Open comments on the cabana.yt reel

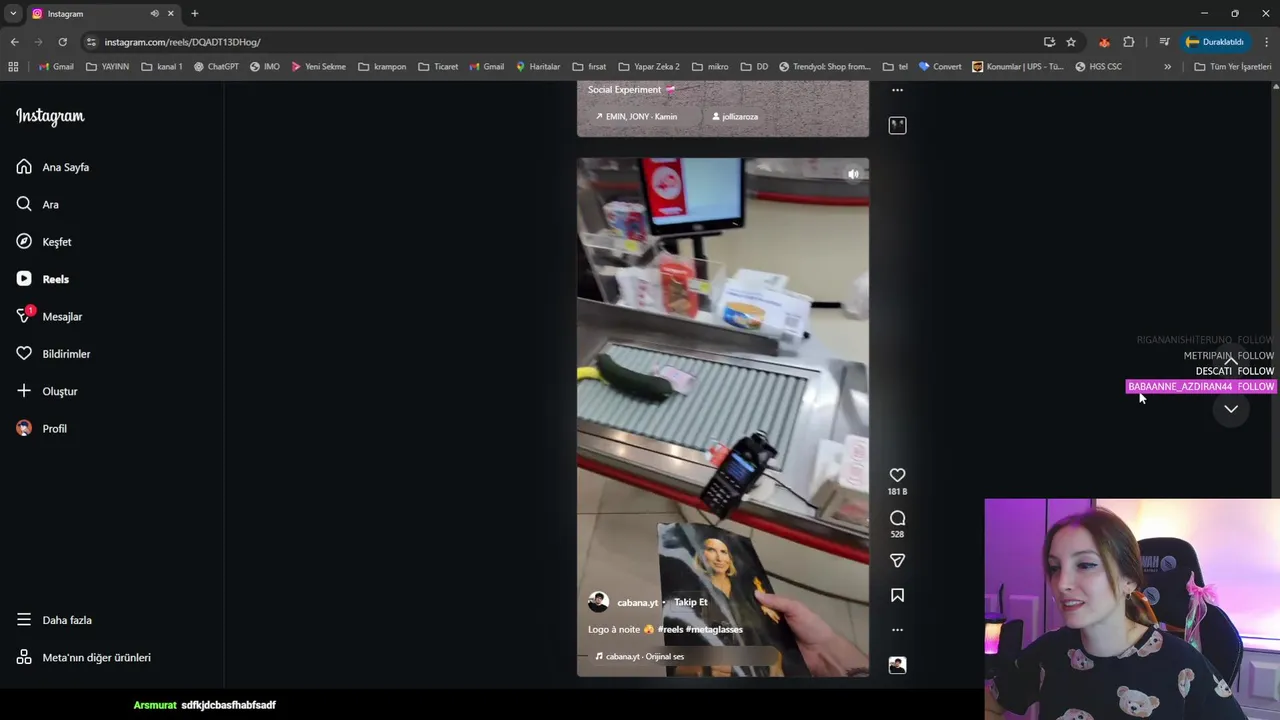click(897, 518)
